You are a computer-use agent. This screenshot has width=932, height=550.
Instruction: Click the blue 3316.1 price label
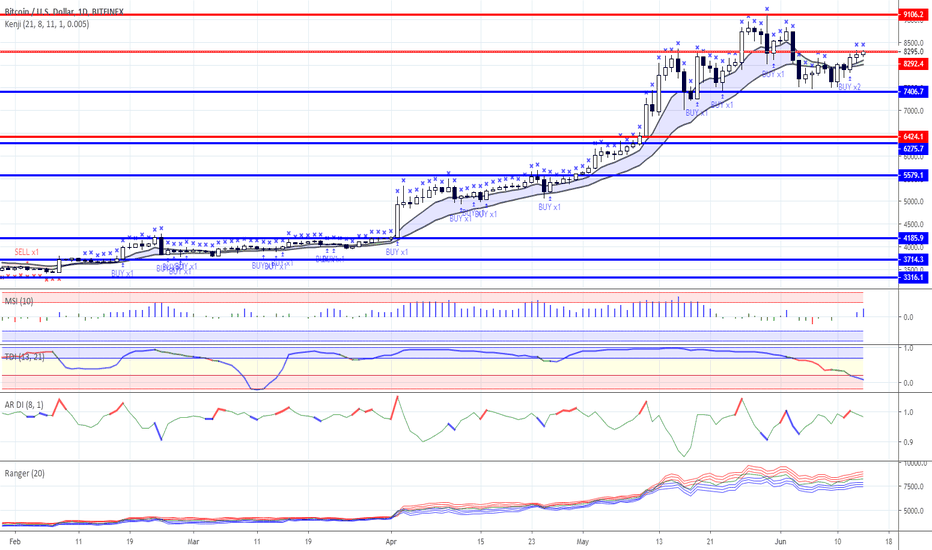click(x=913, y=277)
